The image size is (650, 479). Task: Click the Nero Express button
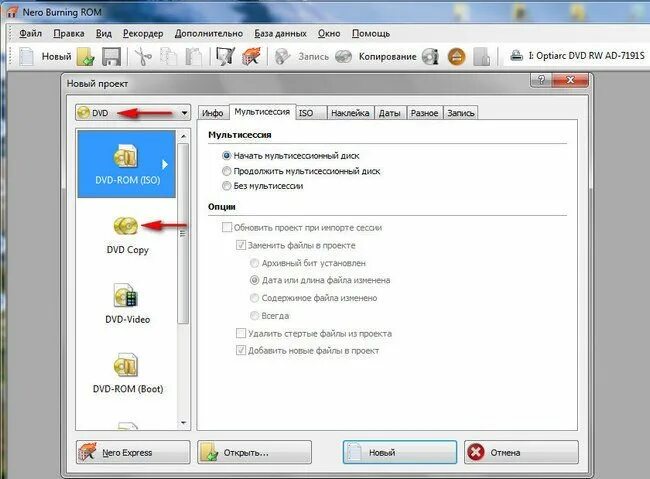133,452
